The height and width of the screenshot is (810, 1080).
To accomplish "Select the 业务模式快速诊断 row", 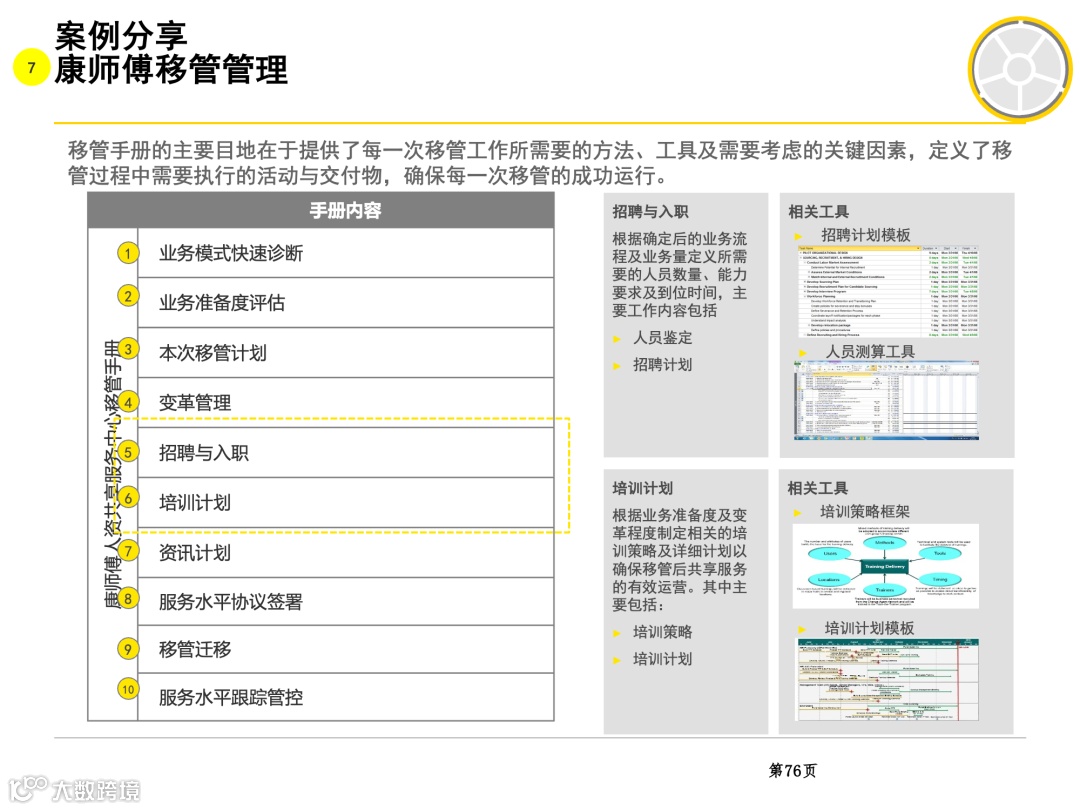I will click(x=346, y=253).
